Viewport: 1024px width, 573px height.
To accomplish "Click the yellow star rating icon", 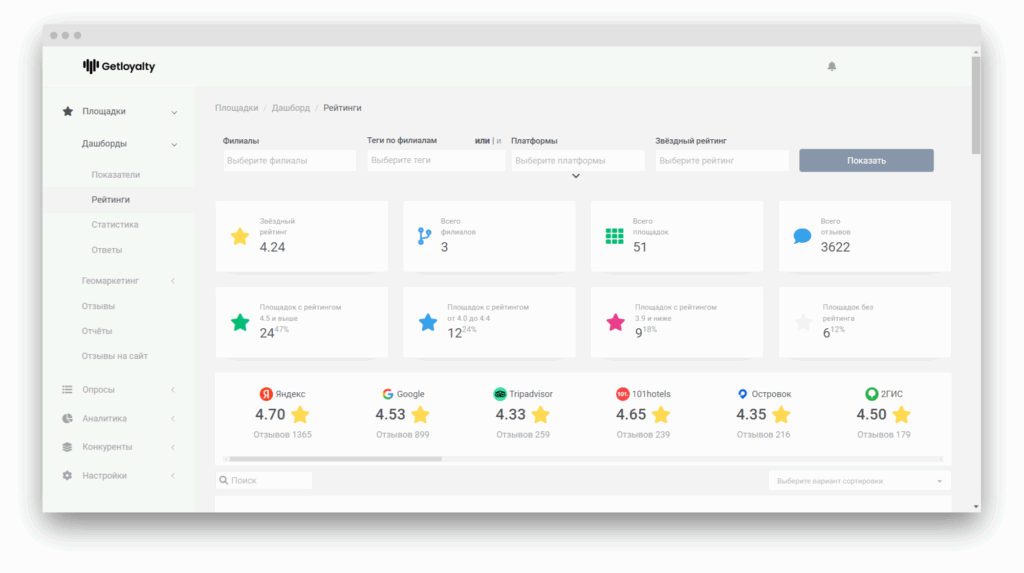I will [x=240, y=237].
